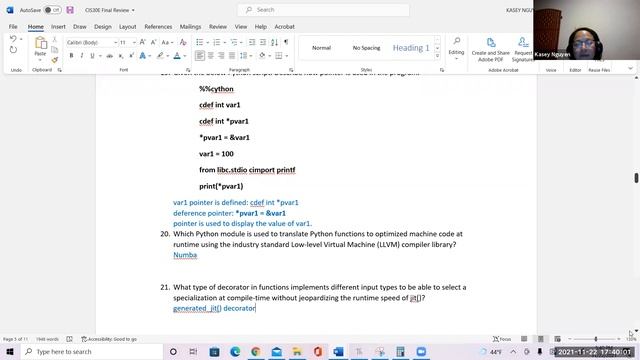Switch to Print Layout view icon
The height and width of the screenshot is (360, 640).
[541, 339]
